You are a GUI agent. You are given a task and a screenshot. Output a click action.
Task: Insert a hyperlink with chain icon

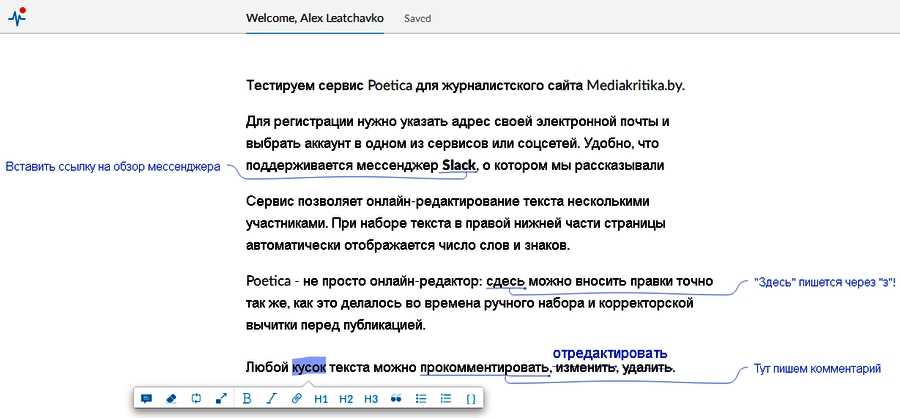[x=297, y=398]
